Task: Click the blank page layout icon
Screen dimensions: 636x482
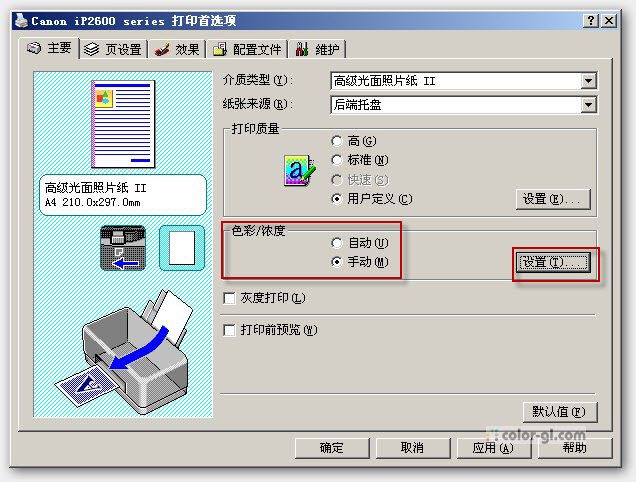Action: click(182, 248)
